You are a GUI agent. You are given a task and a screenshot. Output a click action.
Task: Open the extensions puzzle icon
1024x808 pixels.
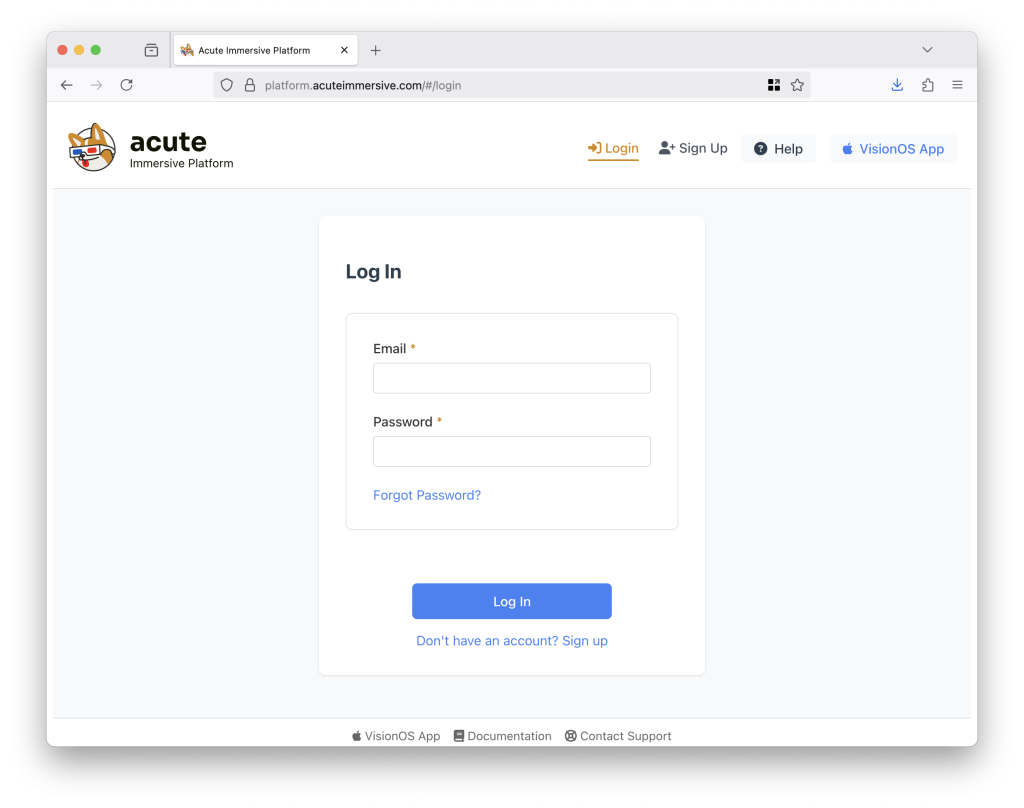[927, 85]
